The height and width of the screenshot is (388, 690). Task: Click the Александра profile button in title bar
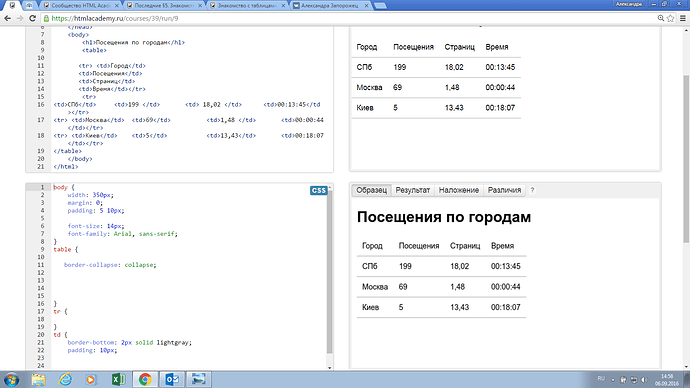pyautogui.click(x=628, y=4)
